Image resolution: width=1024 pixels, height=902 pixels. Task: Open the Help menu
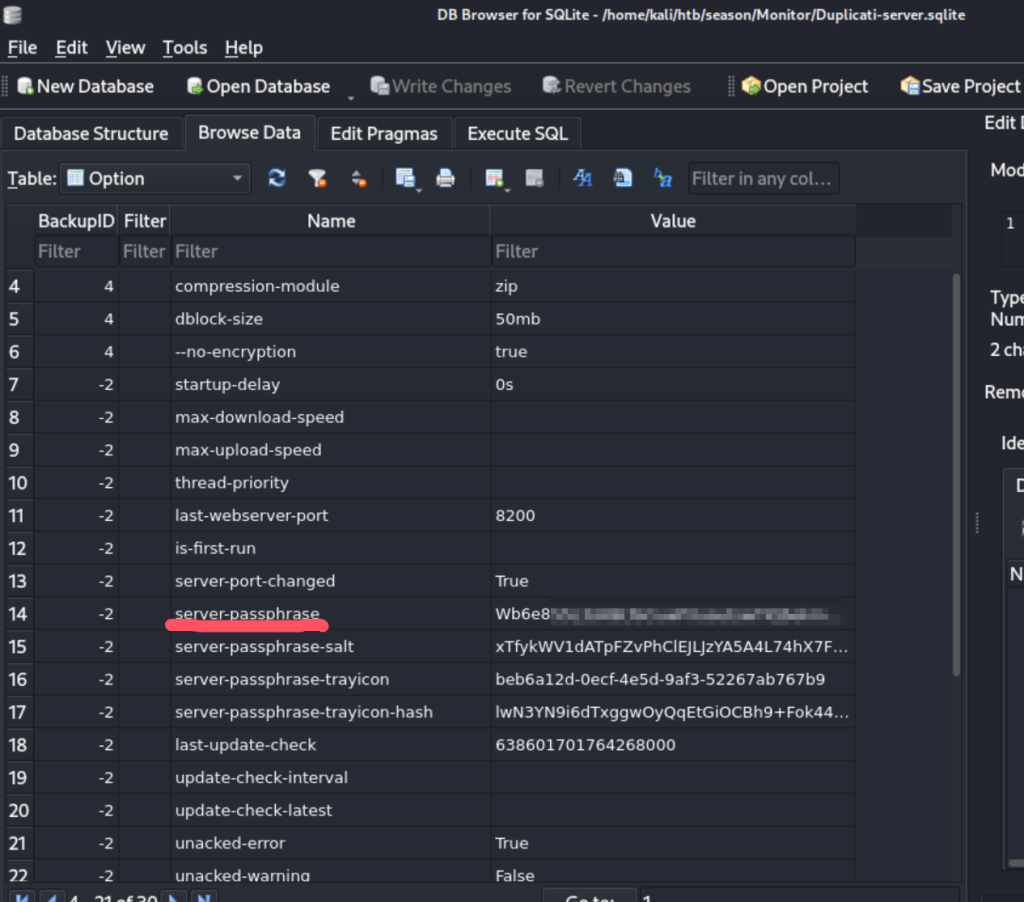coord(244,48)
